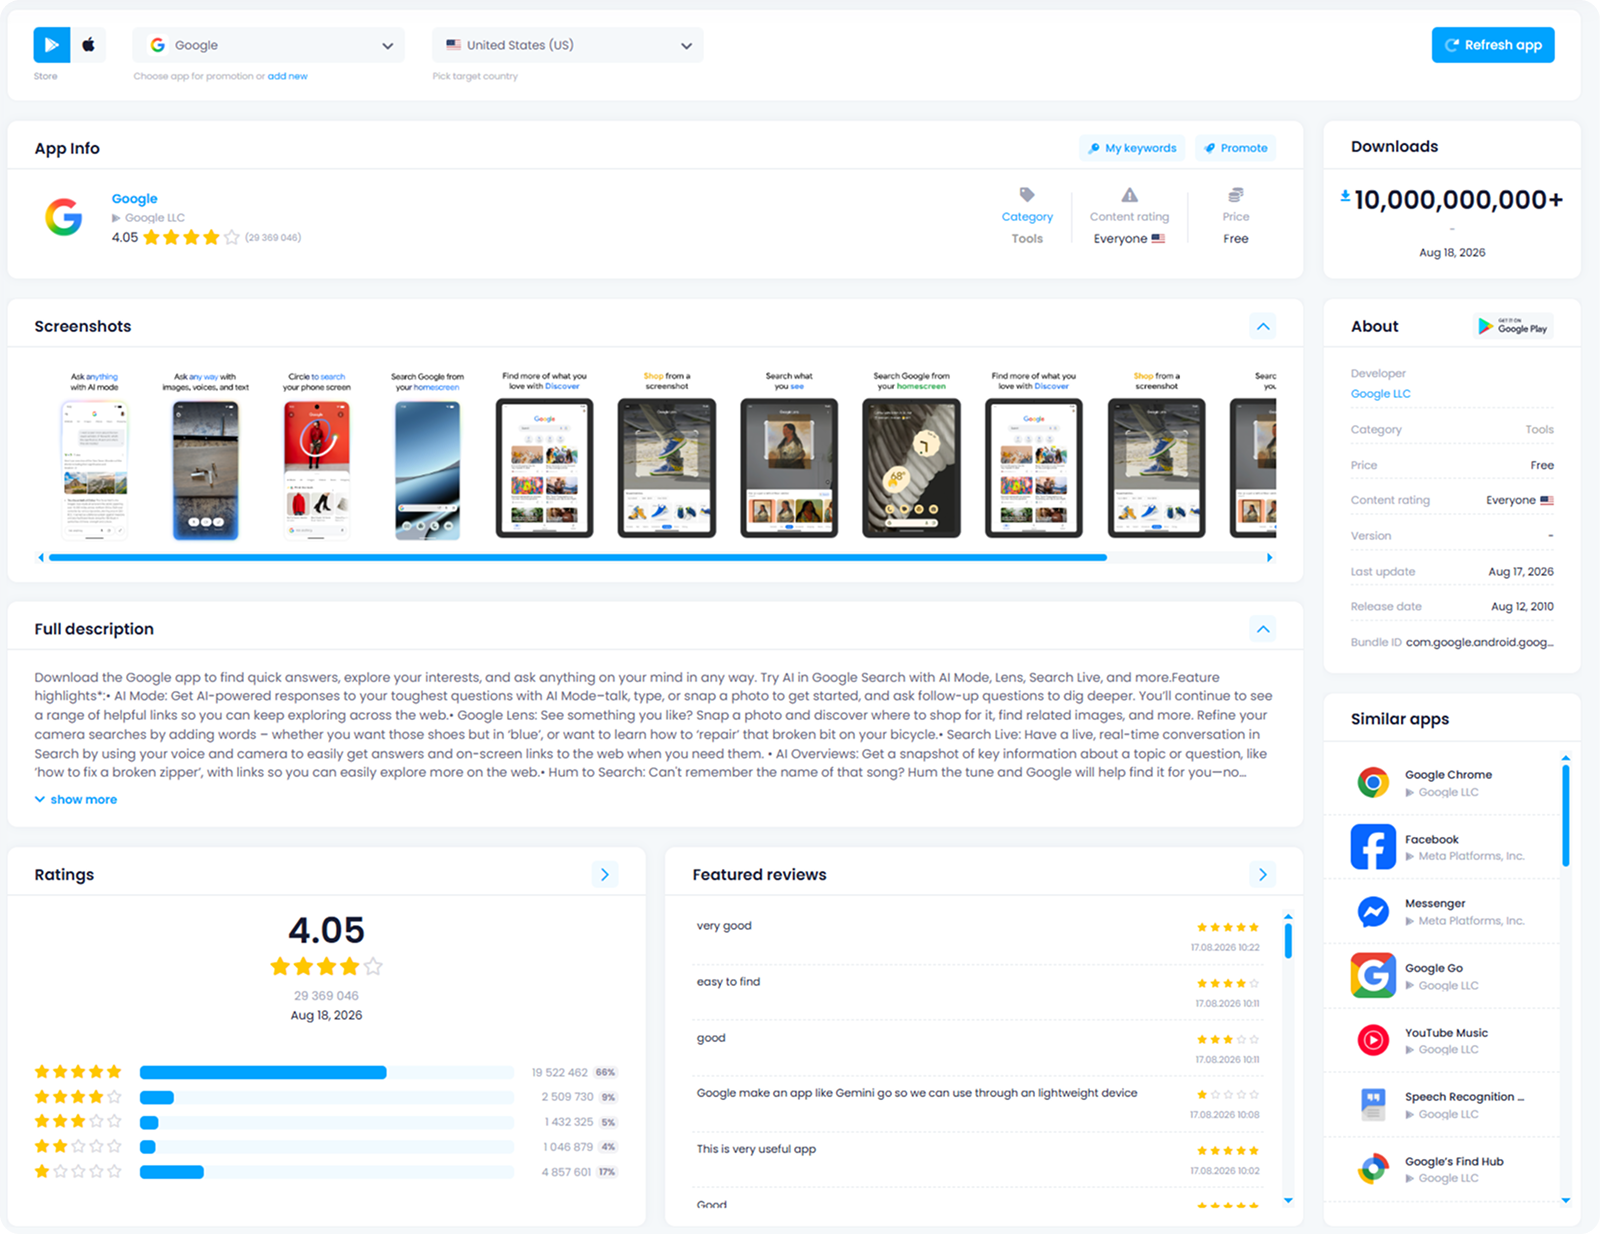This screenshot has width=1600, height=1234.
Task: Click the Similar apps scroll down arrow
Action: [1566, 1200]
